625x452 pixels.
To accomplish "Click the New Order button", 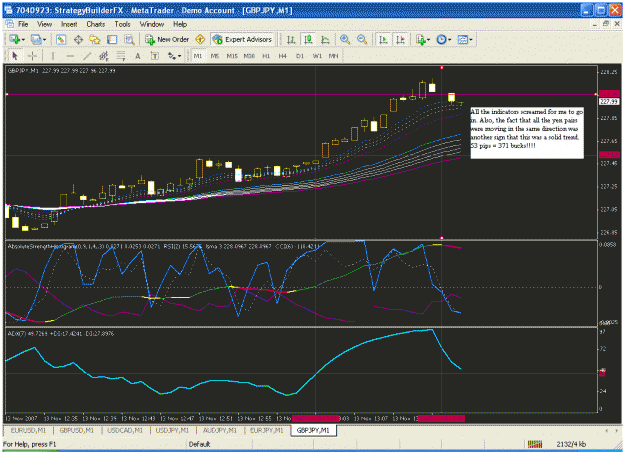I will (167, 39).
